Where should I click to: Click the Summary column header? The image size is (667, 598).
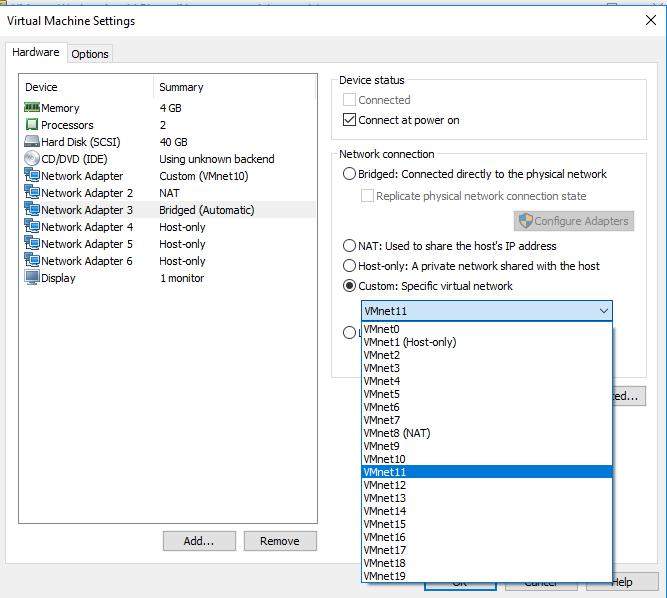(x=181, y=87)
